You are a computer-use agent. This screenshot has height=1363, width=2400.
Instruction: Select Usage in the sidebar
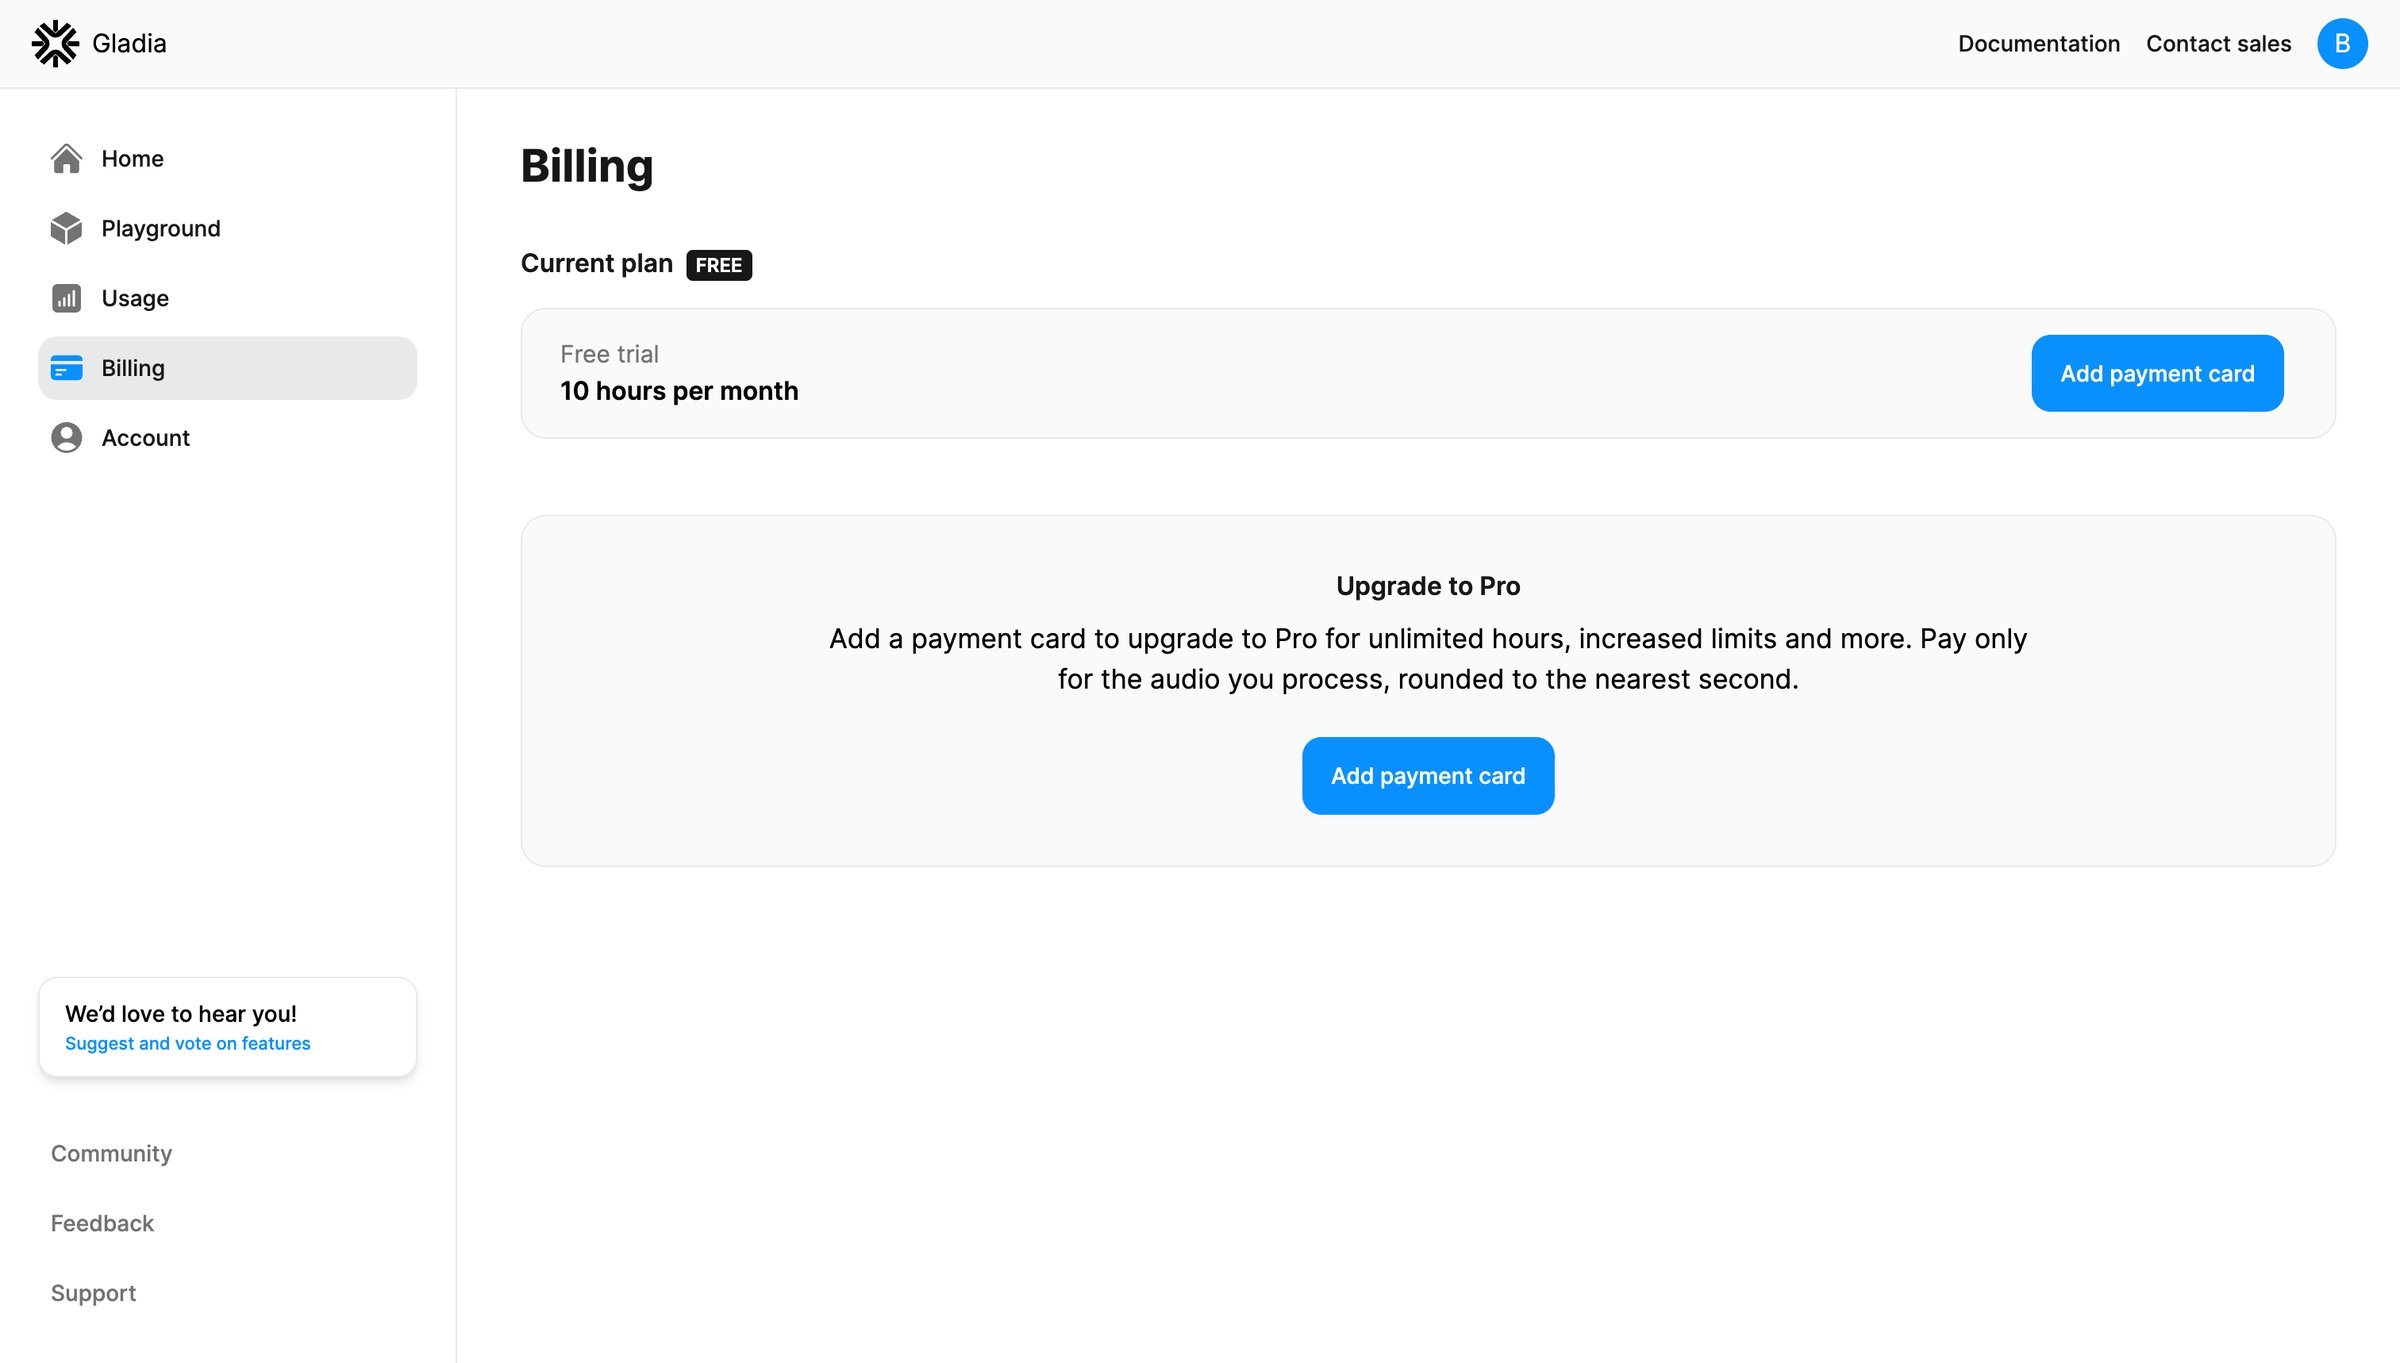tap(227, 298)
